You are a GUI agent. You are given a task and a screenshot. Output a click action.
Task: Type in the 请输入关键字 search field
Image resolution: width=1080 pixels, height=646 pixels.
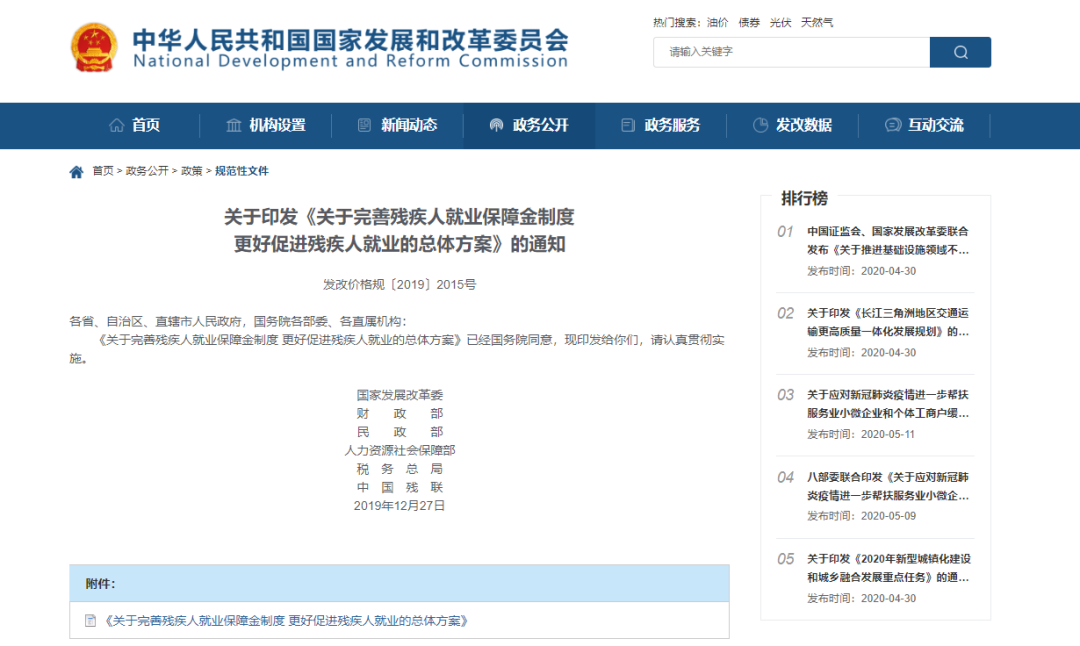(790, 52)
